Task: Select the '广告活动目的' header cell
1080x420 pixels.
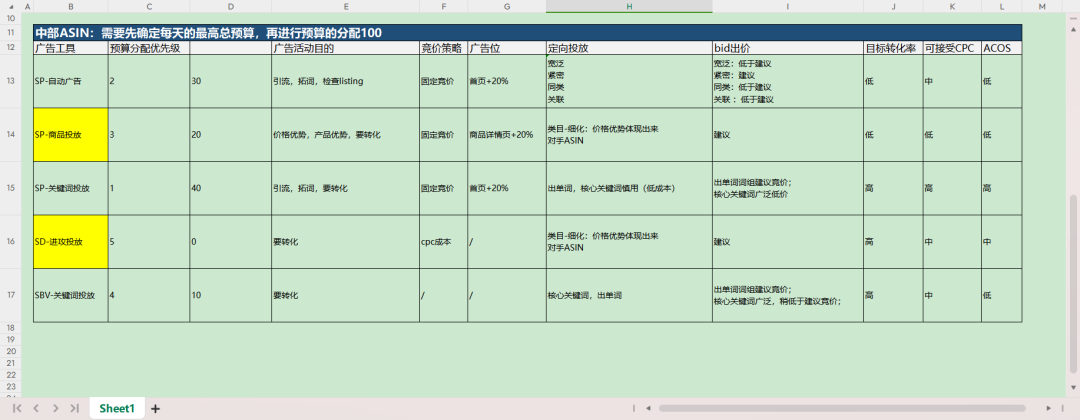Action: (x=346, y=48)
